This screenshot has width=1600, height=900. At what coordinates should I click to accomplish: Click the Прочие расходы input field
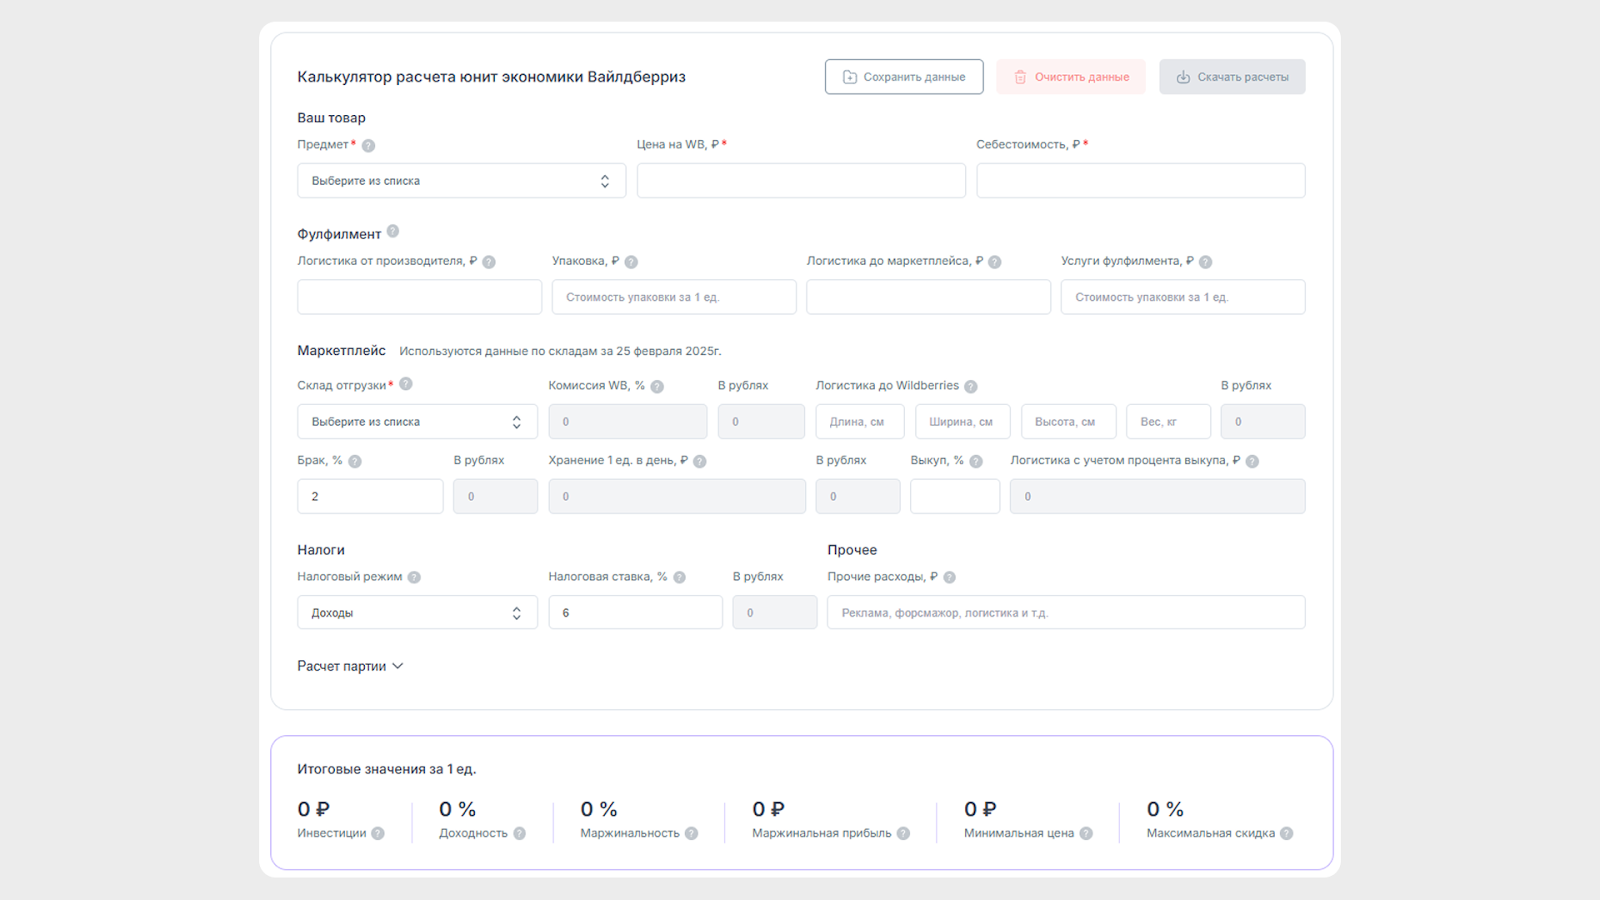click(x=1066, y=613)
